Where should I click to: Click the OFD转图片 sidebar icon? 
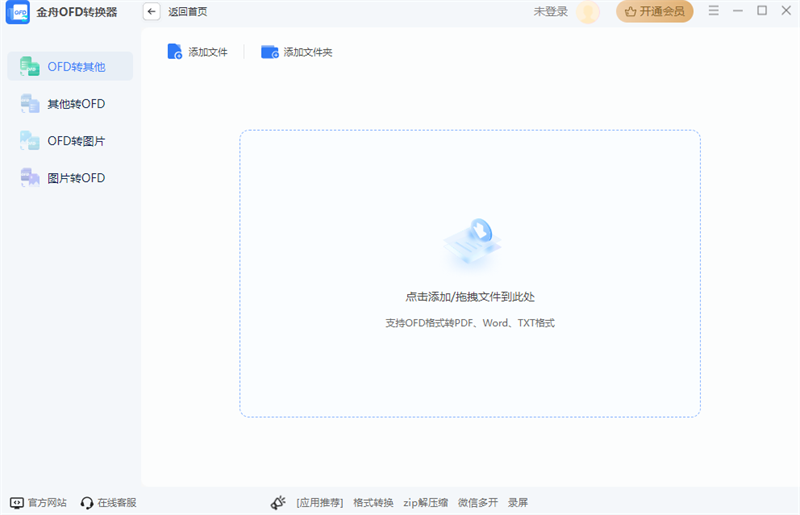point(30,141)
